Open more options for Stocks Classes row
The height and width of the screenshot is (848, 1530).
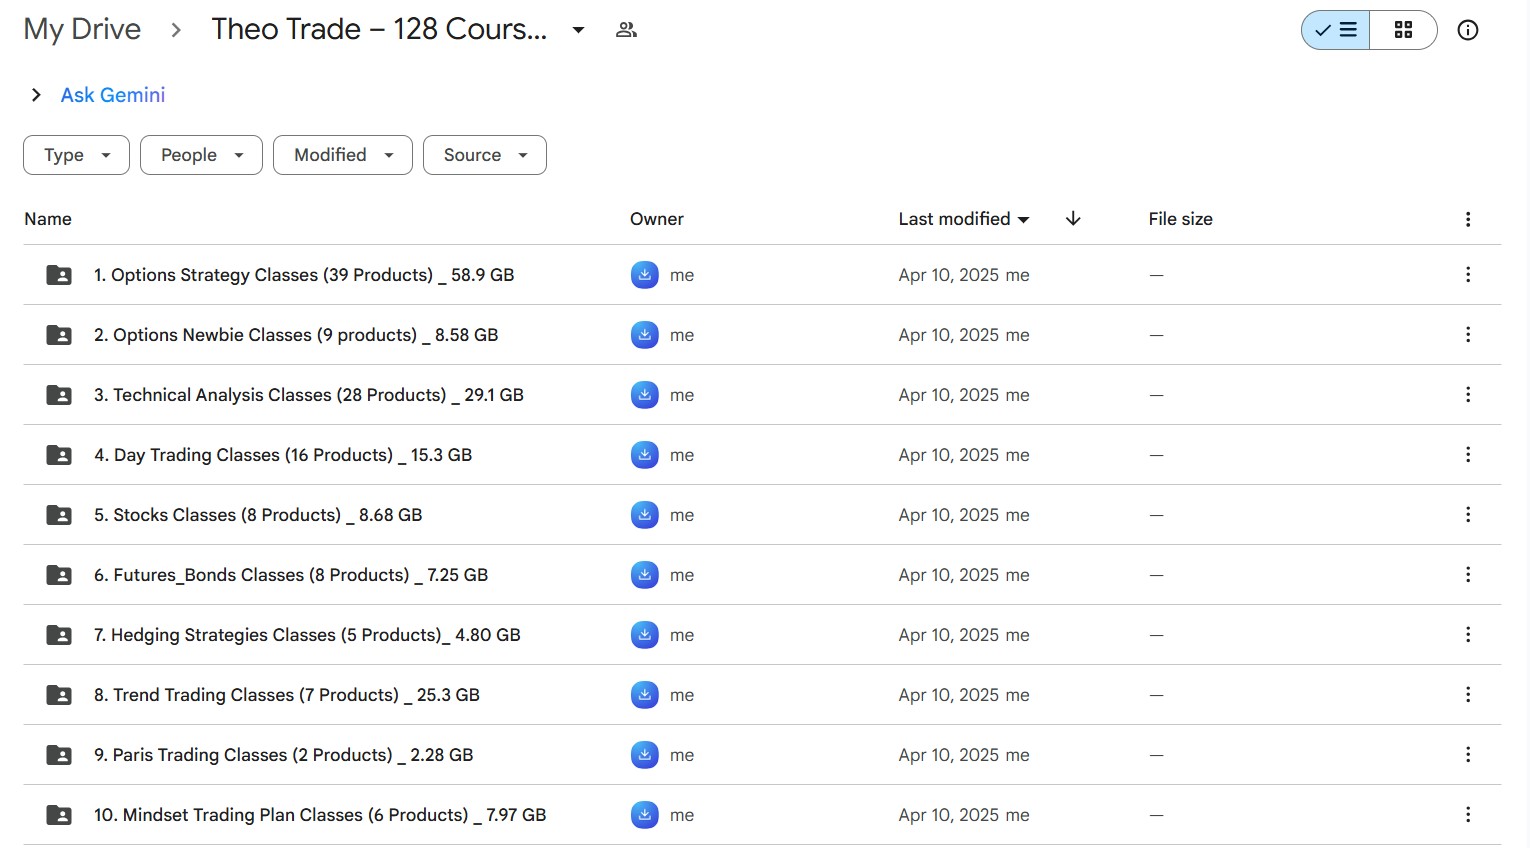(1467, 515)
